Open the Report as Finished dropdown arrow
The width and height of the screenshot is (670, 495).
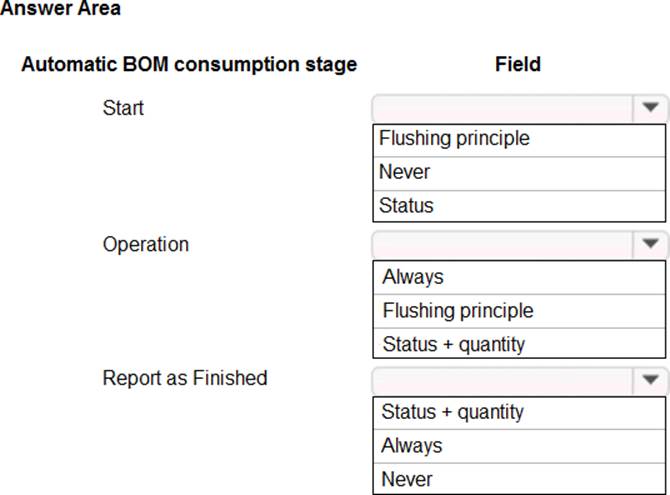coord(651,380)
